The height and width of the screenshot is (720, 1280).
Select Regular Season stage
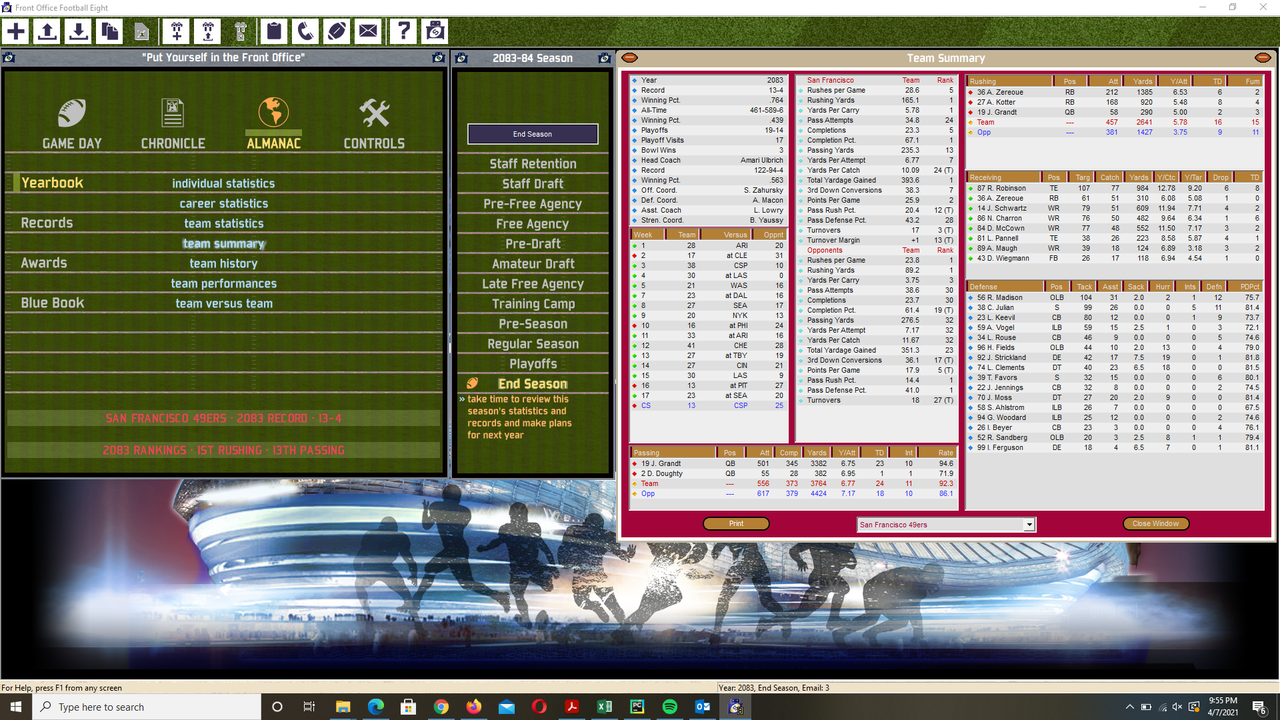coord(533,344)
